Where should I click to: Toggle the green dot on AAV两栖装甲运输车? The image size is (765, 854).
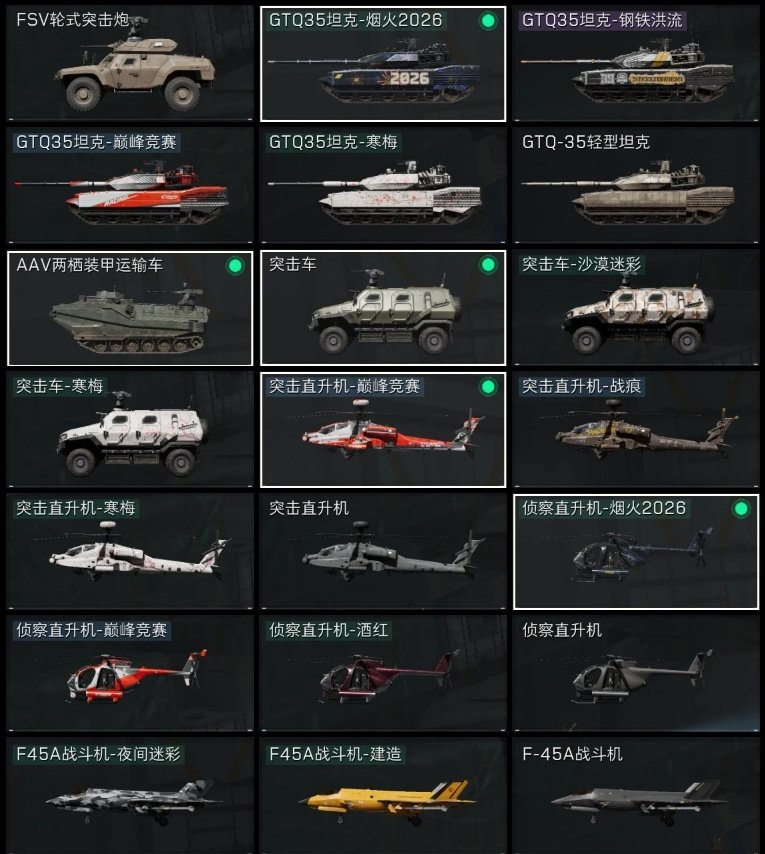[235, 266]
